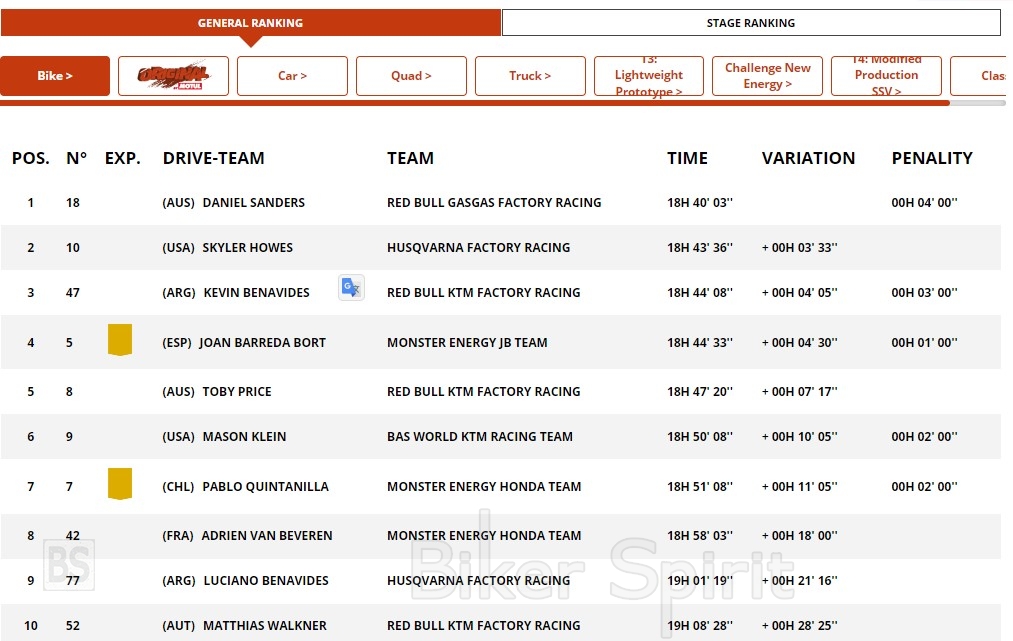The width and height of the screenshot is (1013, 641).
Task: Click the yellow flag icon for Pablo Quintanilla
Action: pos(120,484)
